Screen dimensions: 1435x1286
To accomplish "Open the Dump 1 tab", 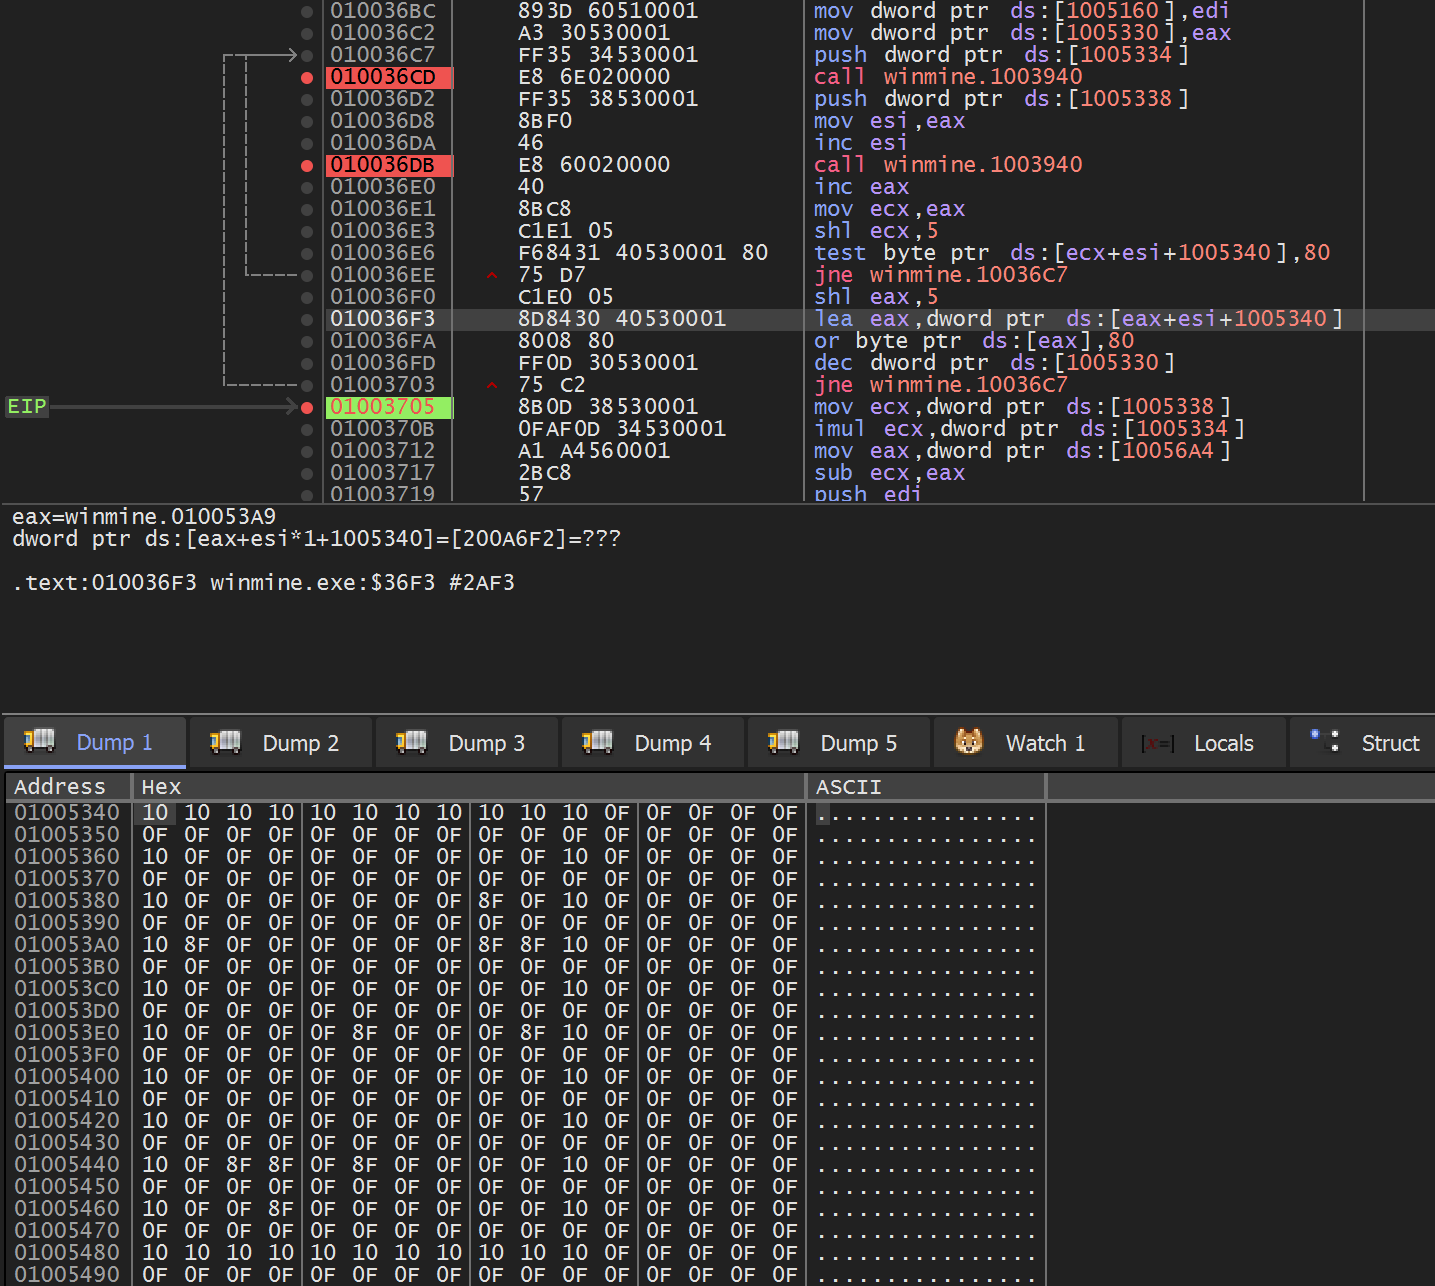I will (95, 743).
